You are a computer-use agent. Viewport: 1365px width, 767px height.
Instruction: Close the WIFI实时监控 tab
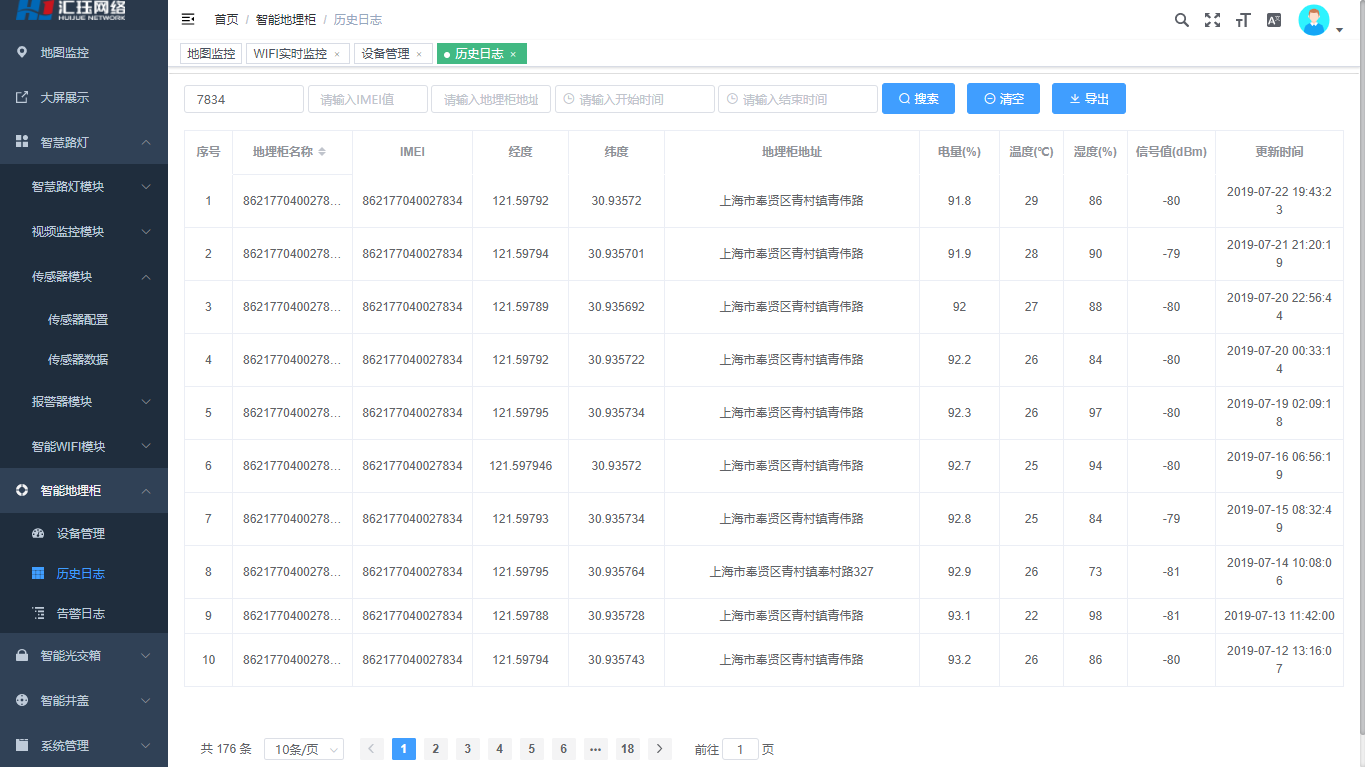point(337,54)
